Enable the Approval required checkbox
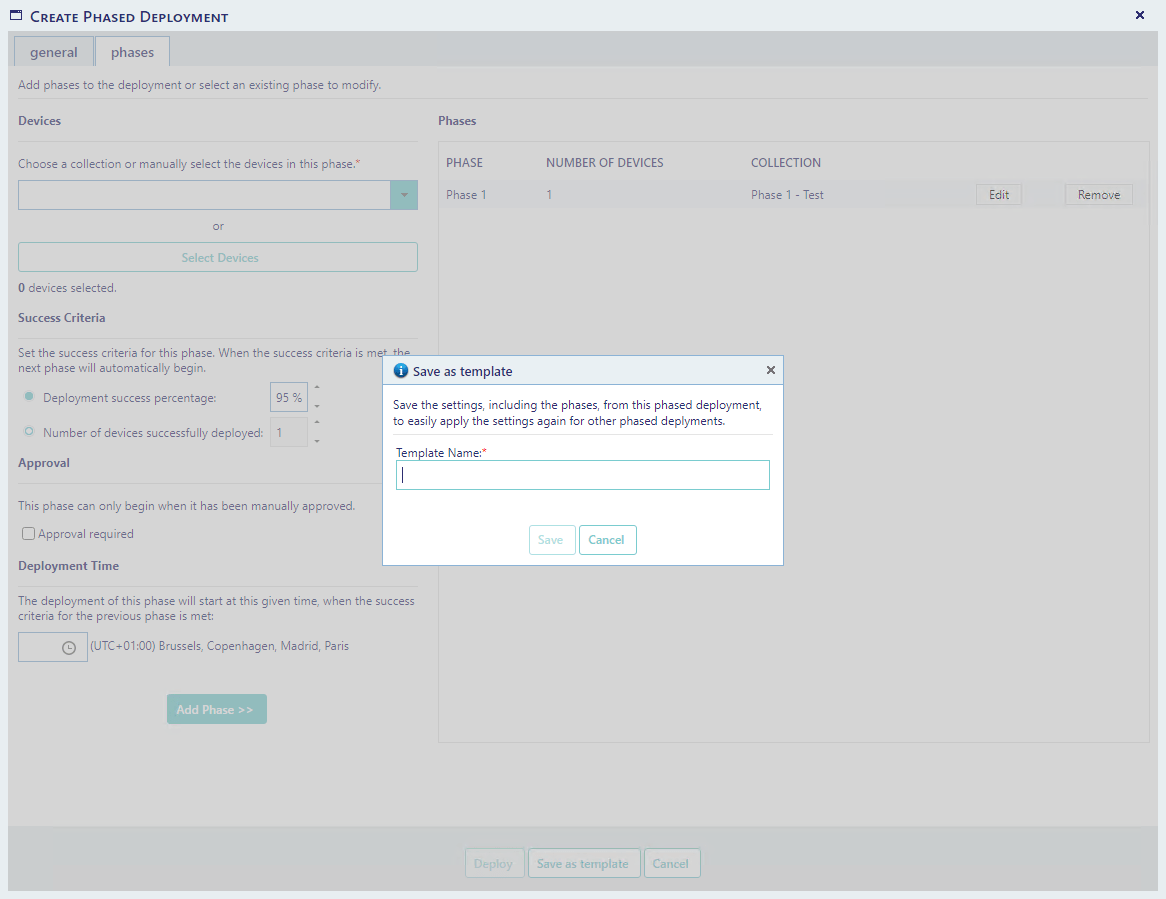The width and height of the screenshot is (1166, 899). point(28,534)
